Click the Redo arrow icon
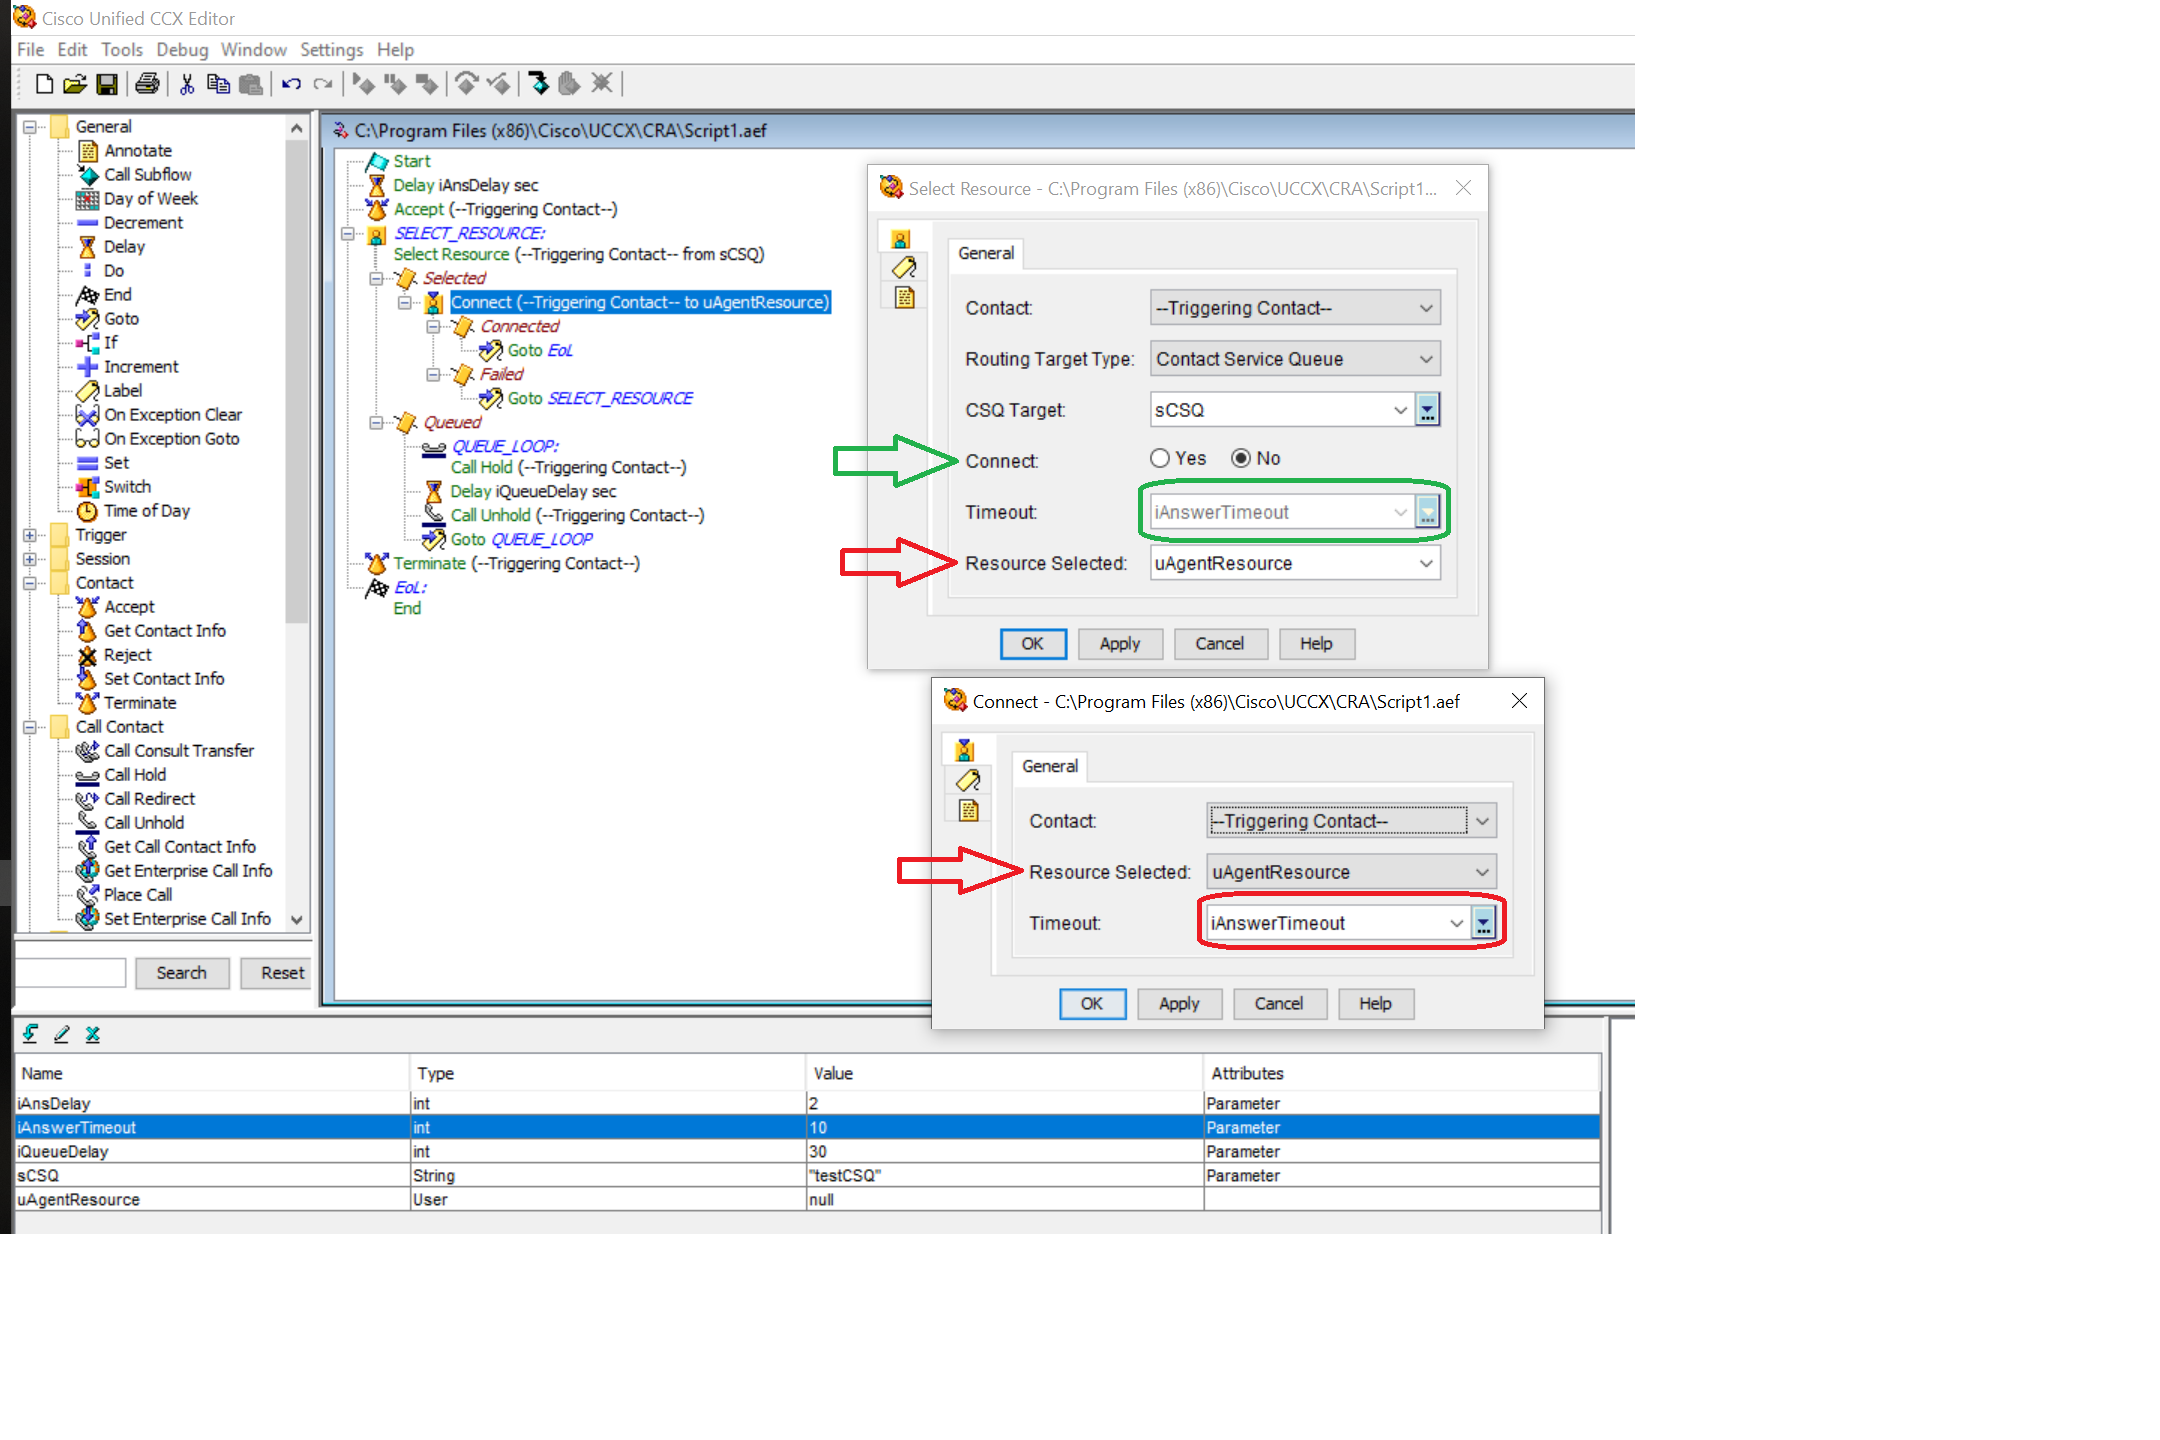 click(322, 84)
